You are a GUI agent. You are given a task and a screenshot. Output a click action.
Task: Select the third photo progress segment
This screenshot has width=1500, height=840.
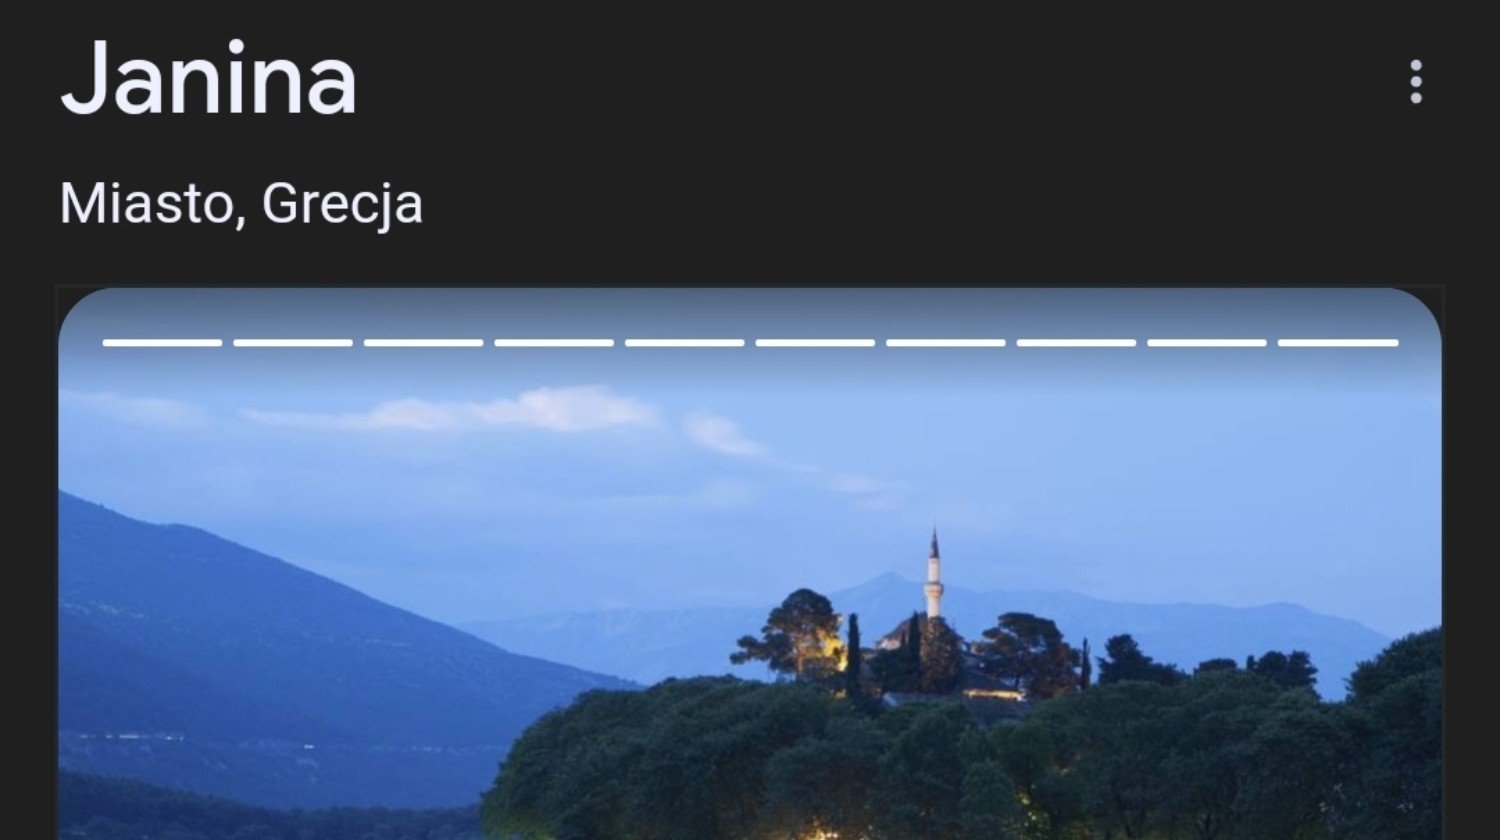[423, 343]
